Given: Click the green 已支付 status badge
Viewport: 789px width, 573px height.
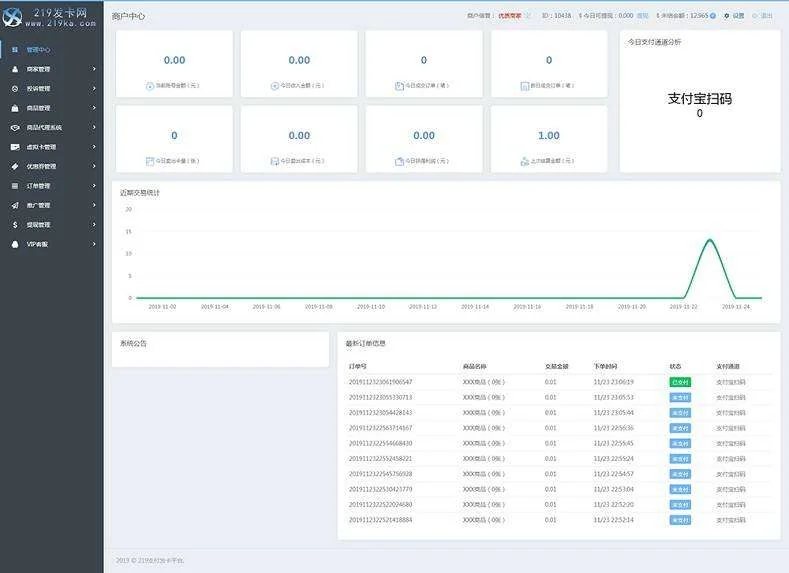Looking at the screenshot, I should point(680,382).
